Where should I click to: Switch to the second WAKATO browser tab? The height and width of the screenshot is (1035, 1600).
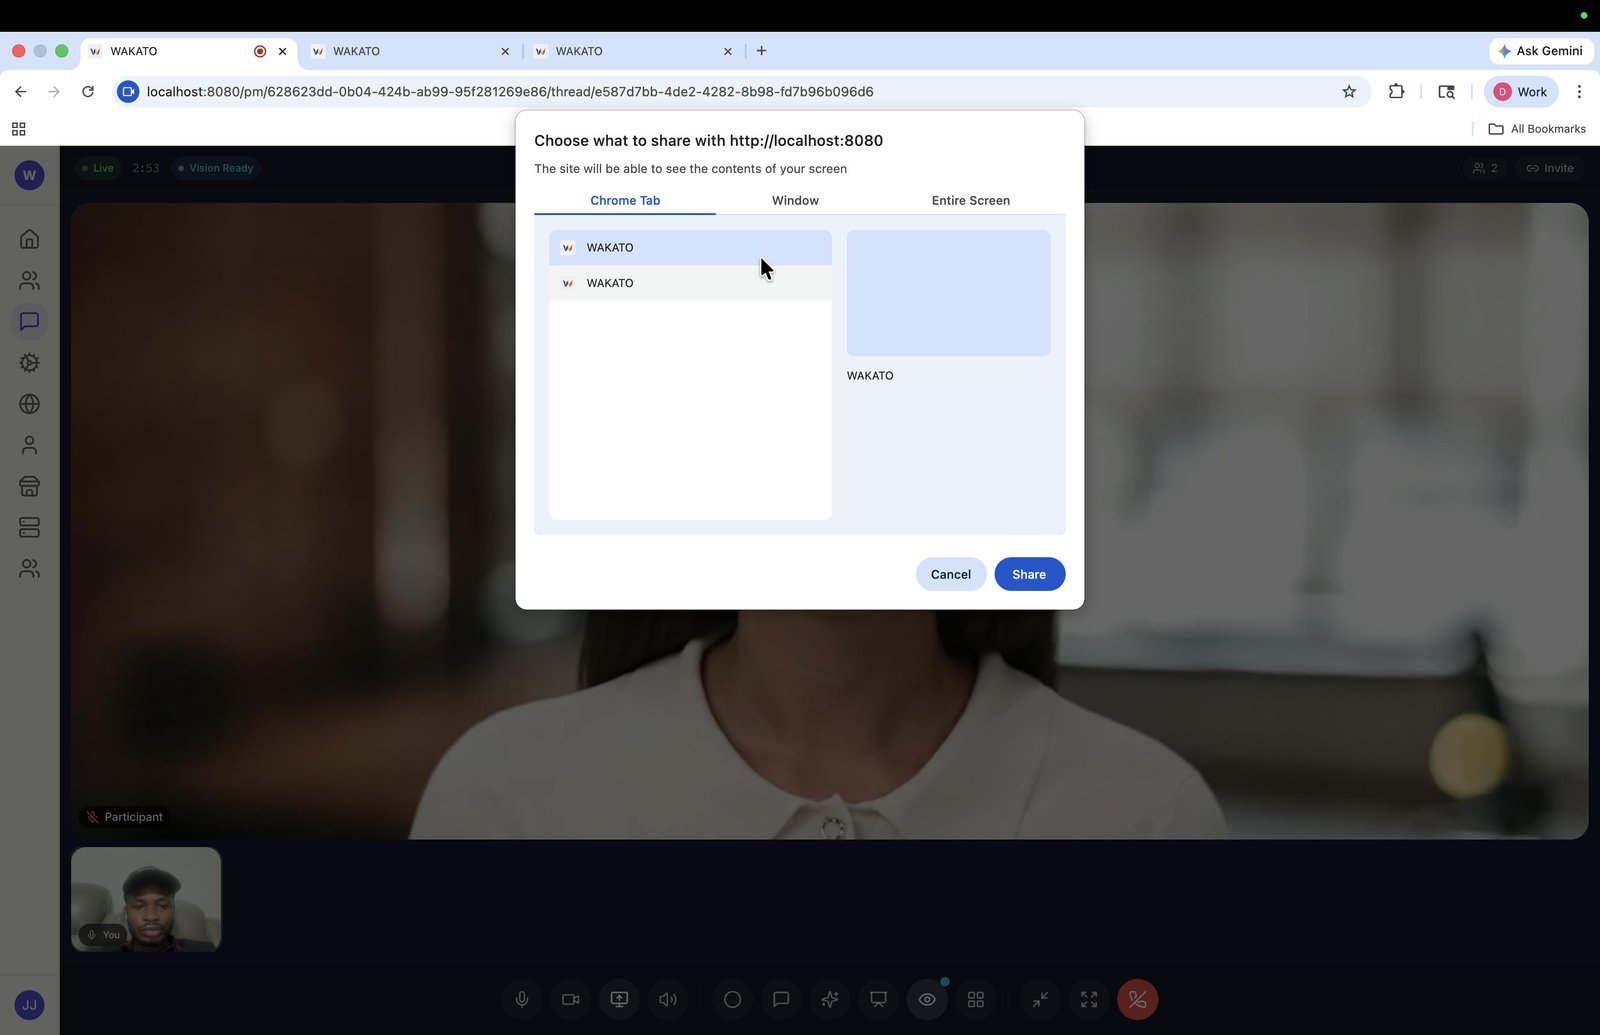410,51
